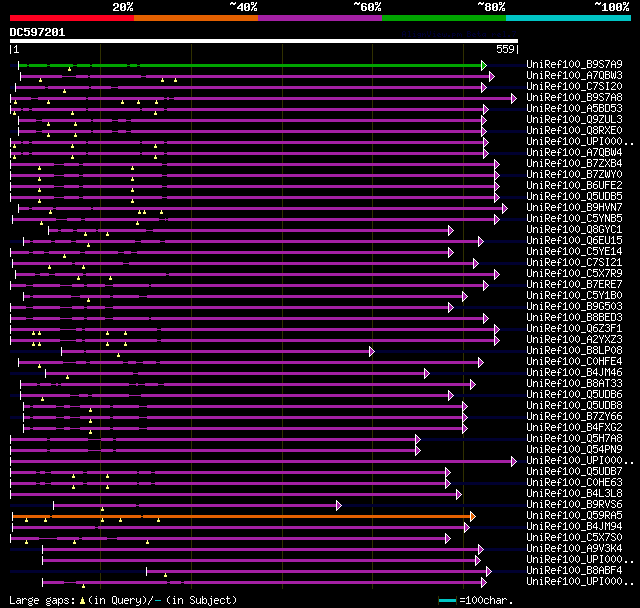
Task: Open the UniRef100_B9S7A9 hit label
Action: (574, 64)
